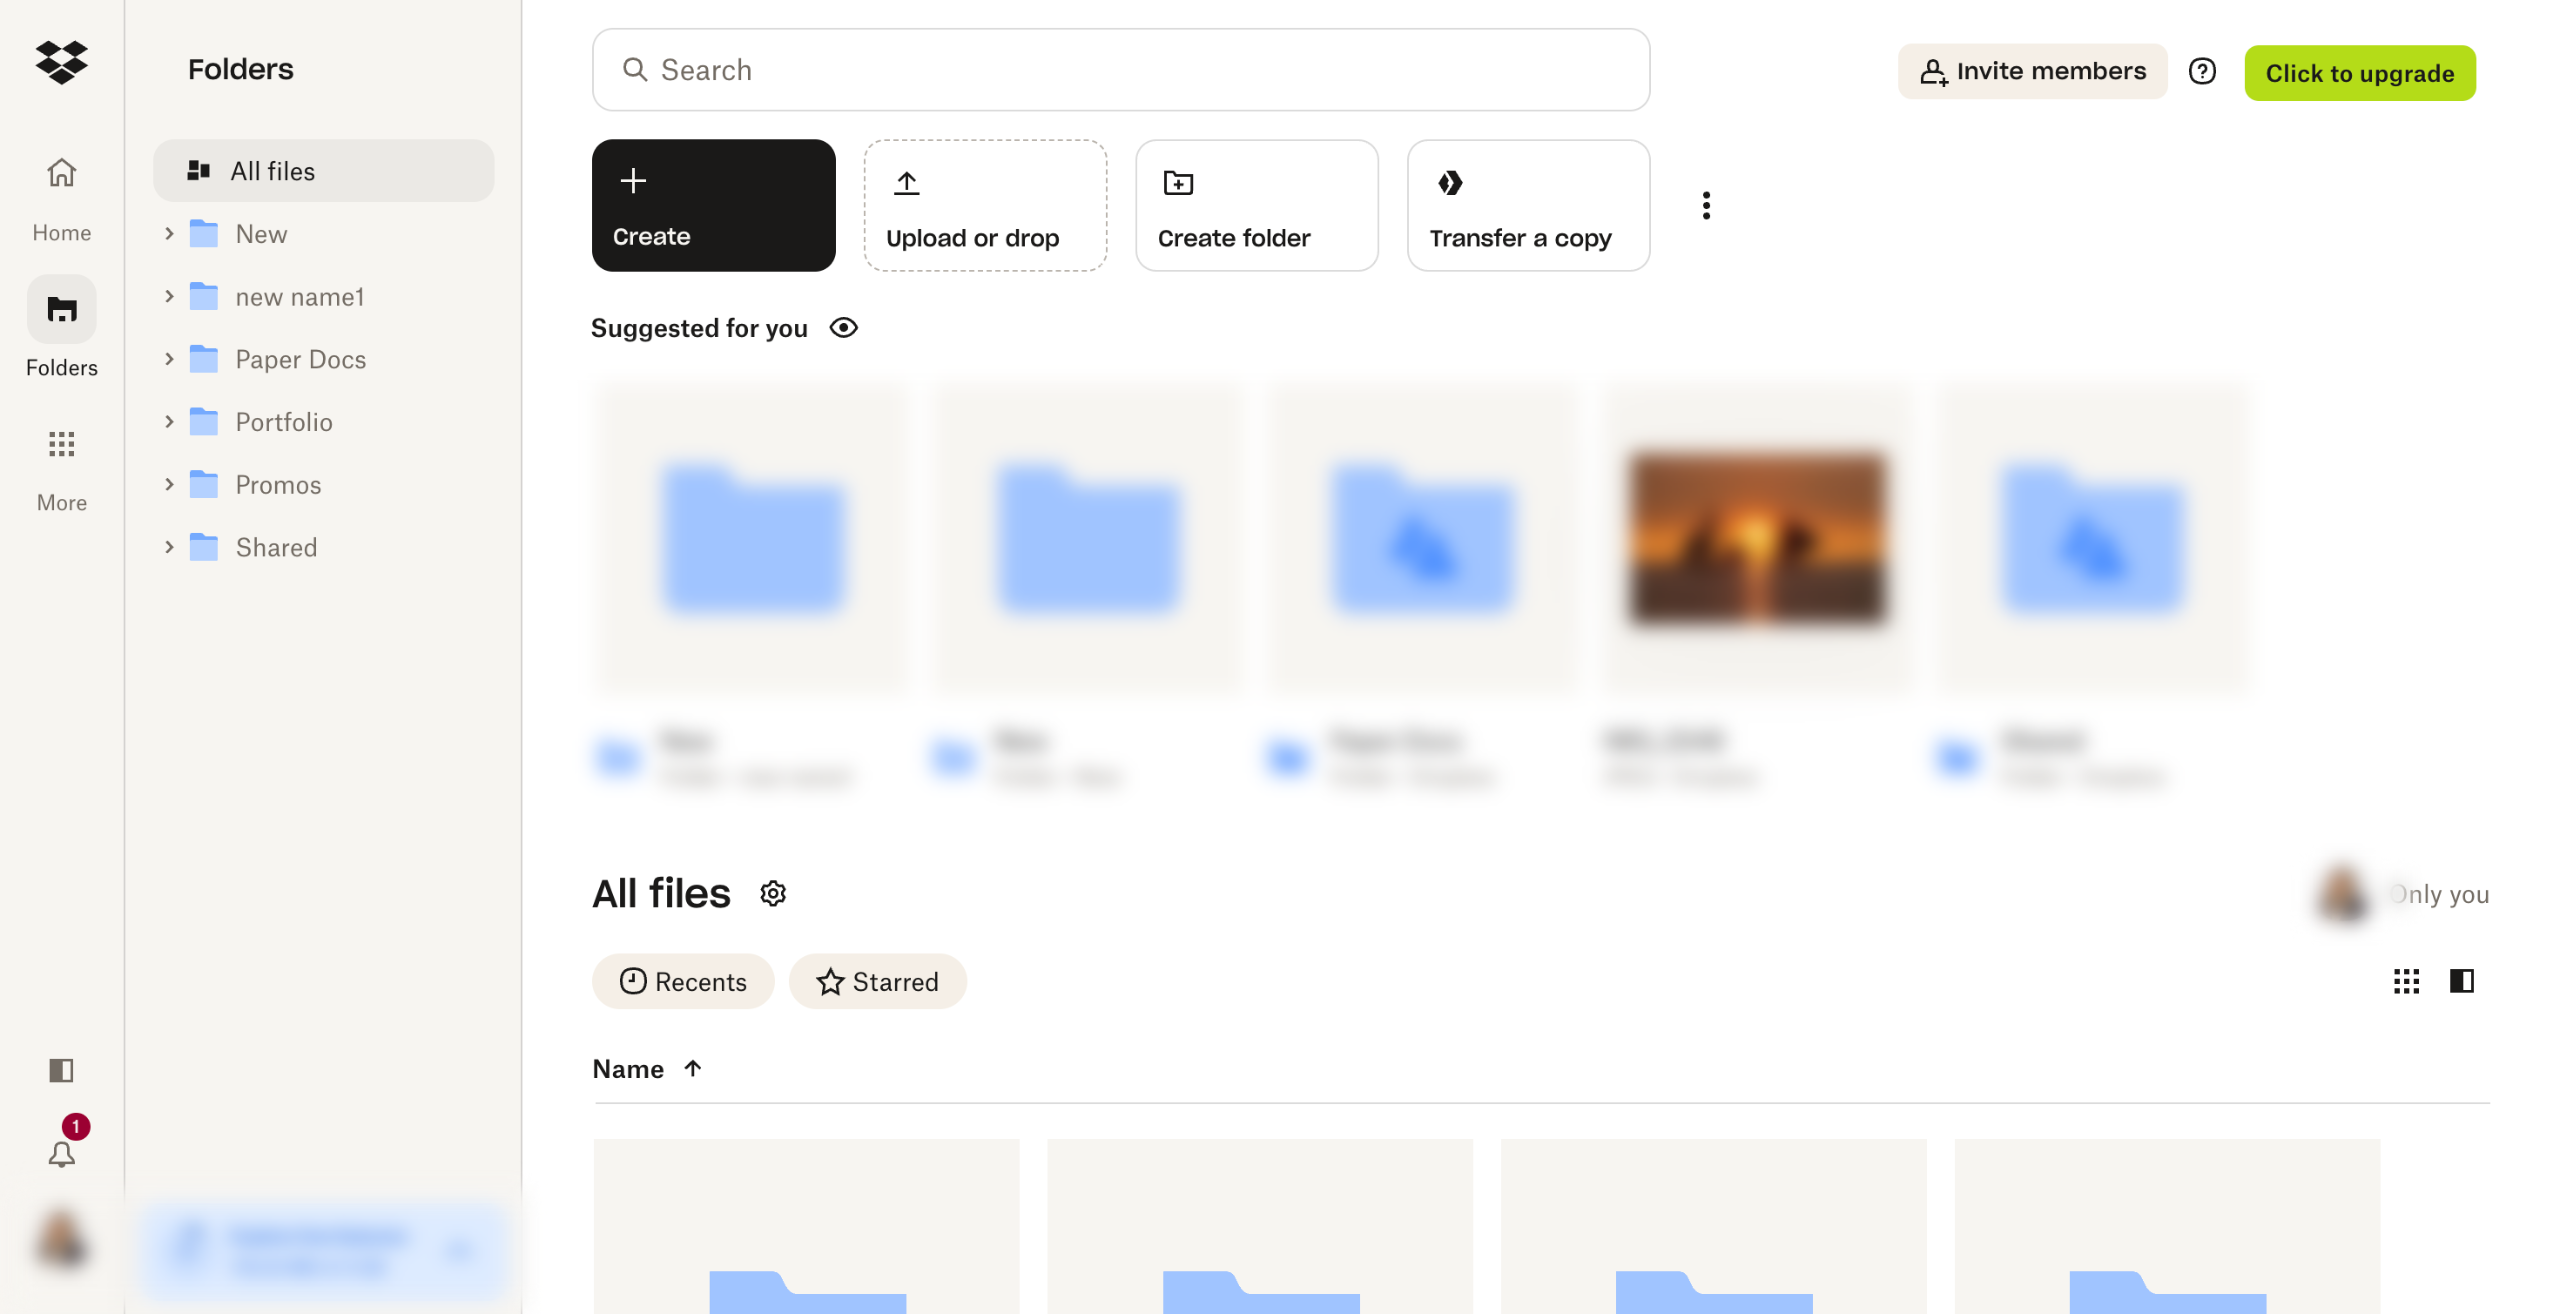Image resolution: width=2560 pixels, height=1314 pixels.
Task: Click the Dropbox logo icon
Action: coord(62,62)
